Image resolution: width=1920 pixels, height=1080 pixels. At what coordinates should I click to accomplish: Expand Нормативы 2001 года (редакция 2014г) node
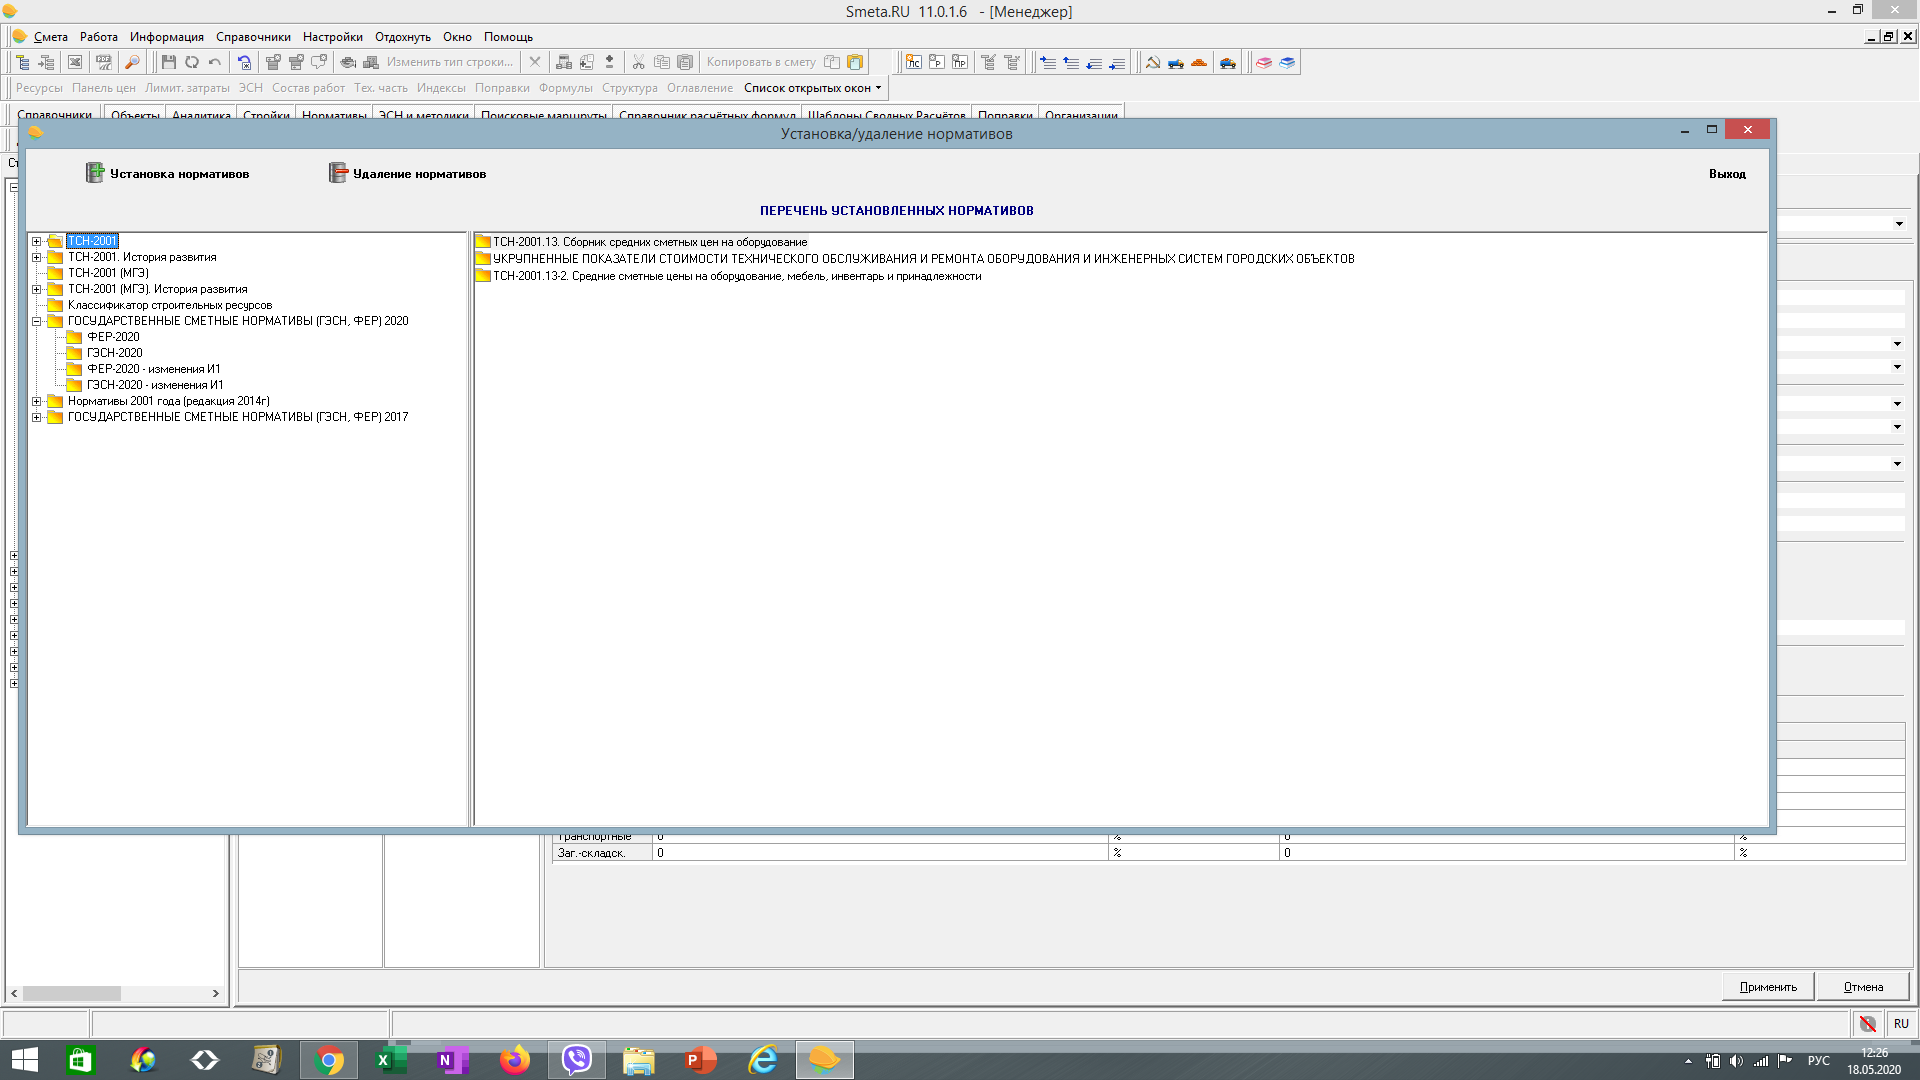point(37,401)
